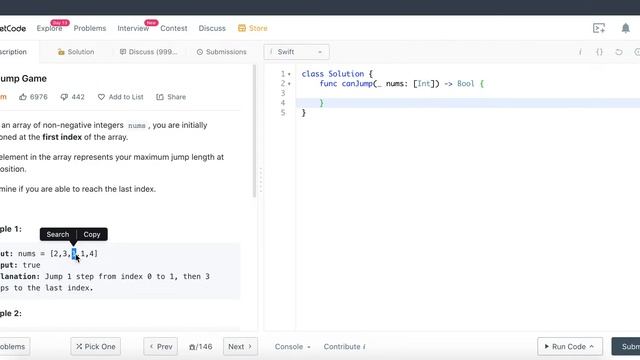Click Search in the selection popup
The image size is (640, 360).
pos(58,234)
